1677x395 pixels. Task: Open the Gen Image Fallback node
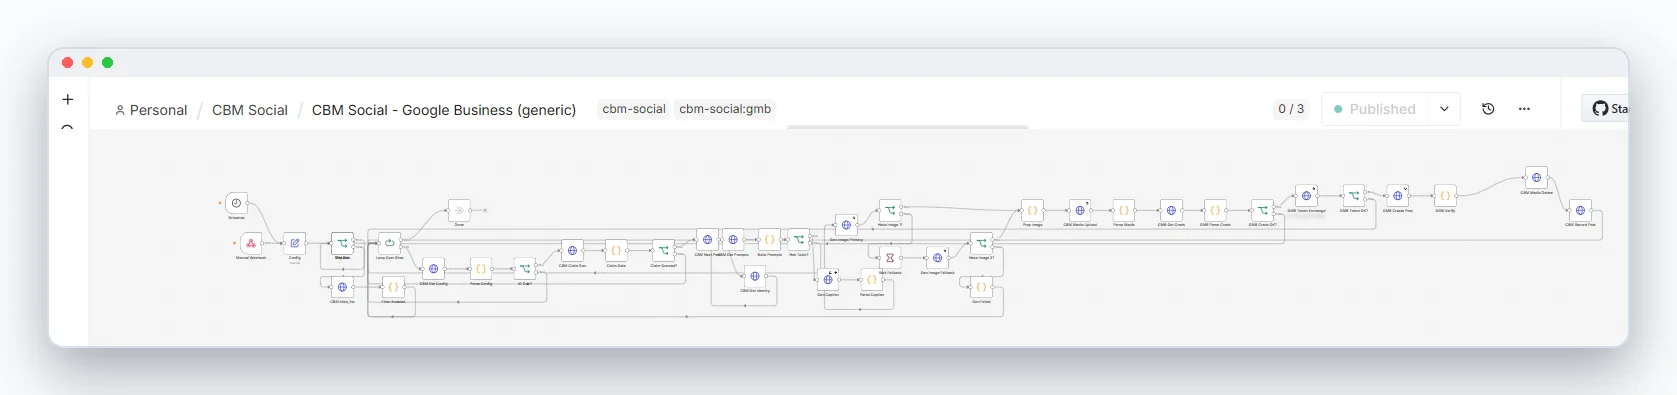[937, 258]
